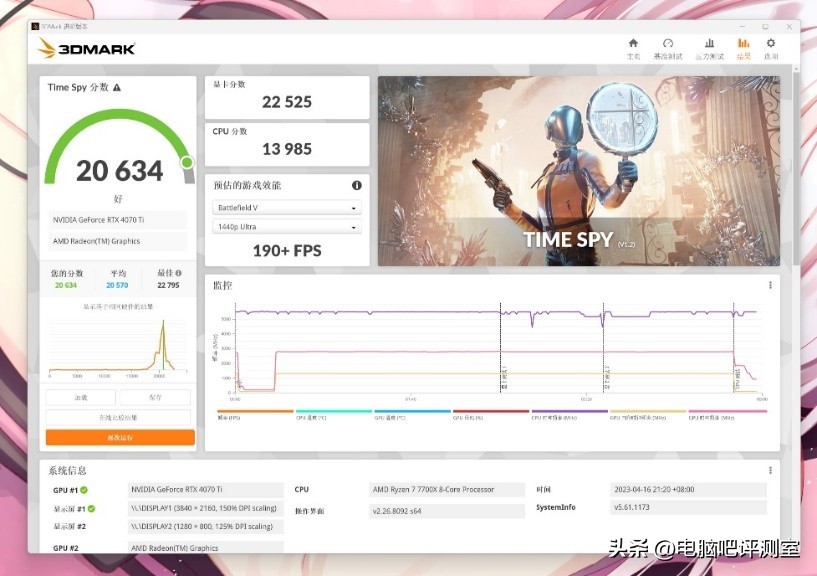Viewport: 817px width, 576px height.
Task: Toggle the purple CPU clock frequency legend
Action: pyautogui.click(x=570, y=411)
